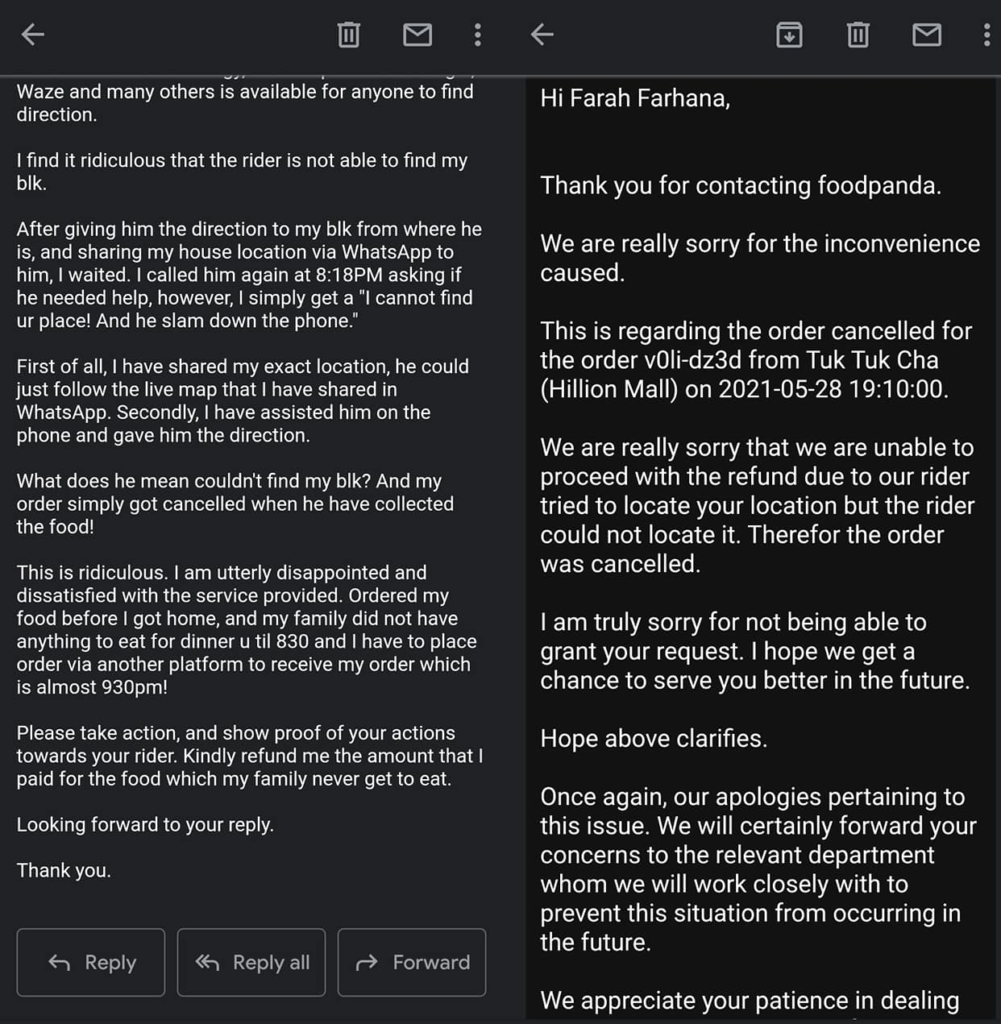Delete the foodpanda email with trash icon
1001x1024 pixels.
858,35
